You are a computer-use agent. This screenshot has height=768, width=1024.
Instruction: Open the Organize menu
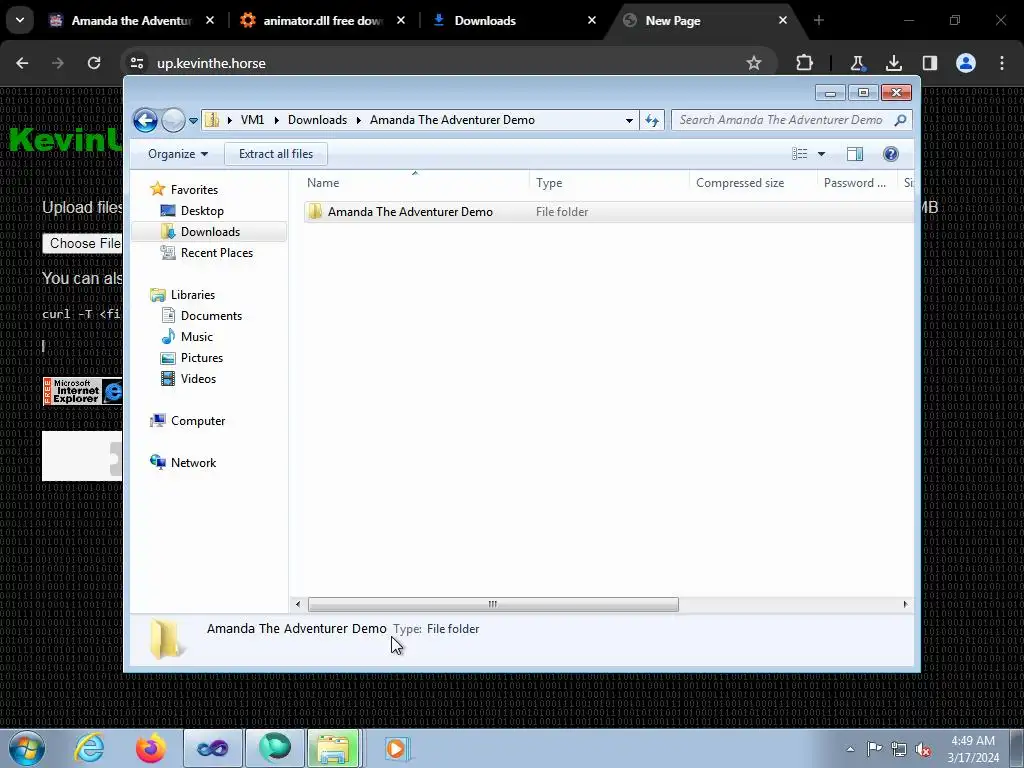[x=178, y=154]
